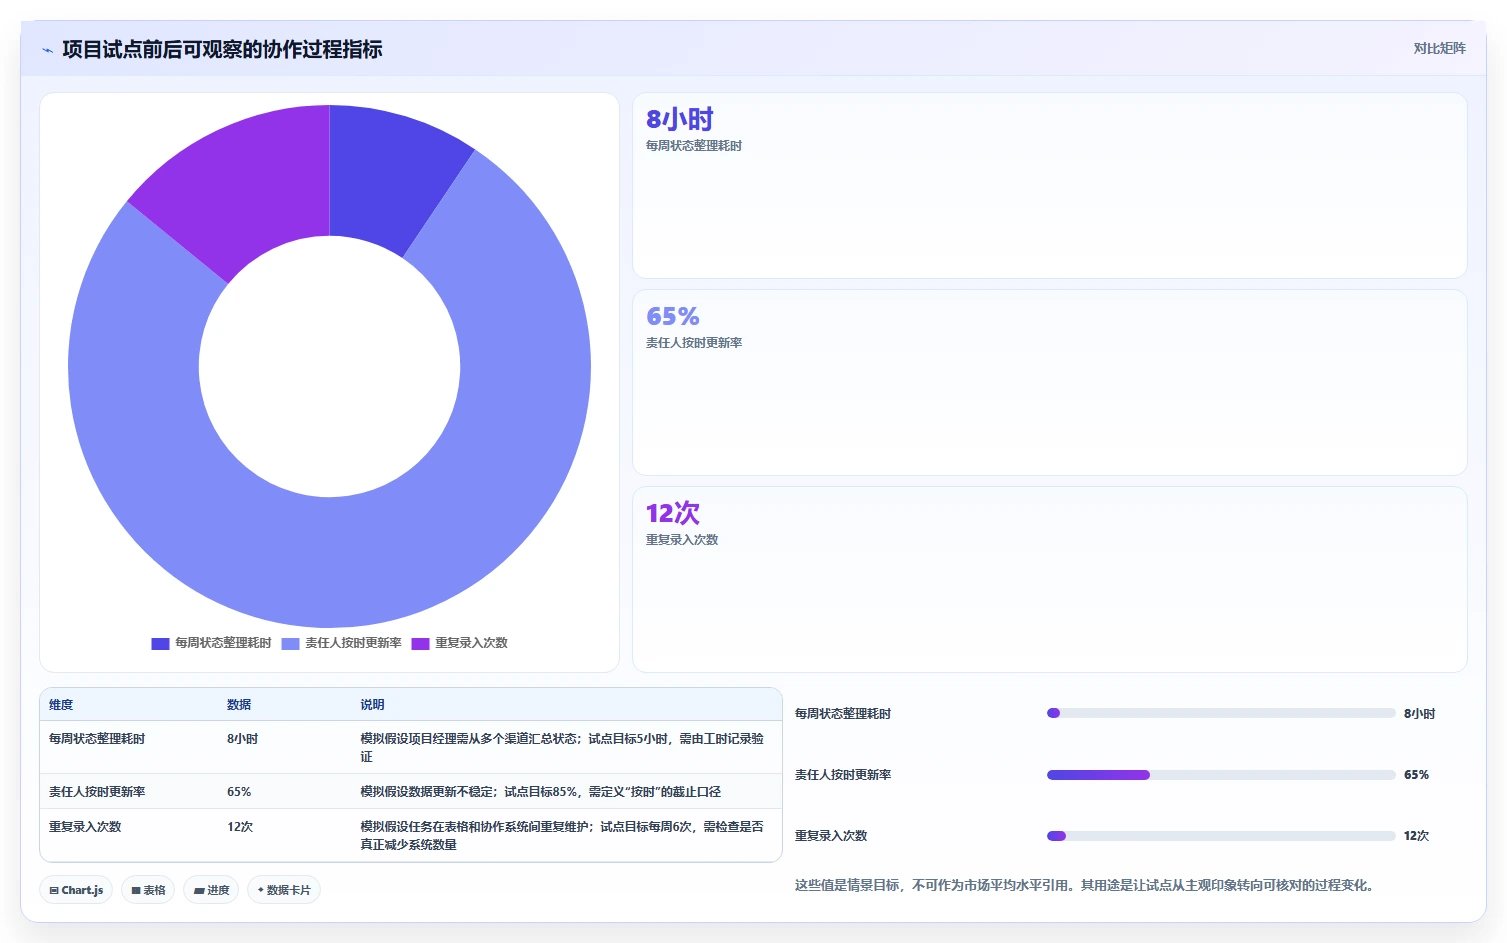Click the 12次 progress bar
The image size is (1507, 943).
pos(1221,836)
